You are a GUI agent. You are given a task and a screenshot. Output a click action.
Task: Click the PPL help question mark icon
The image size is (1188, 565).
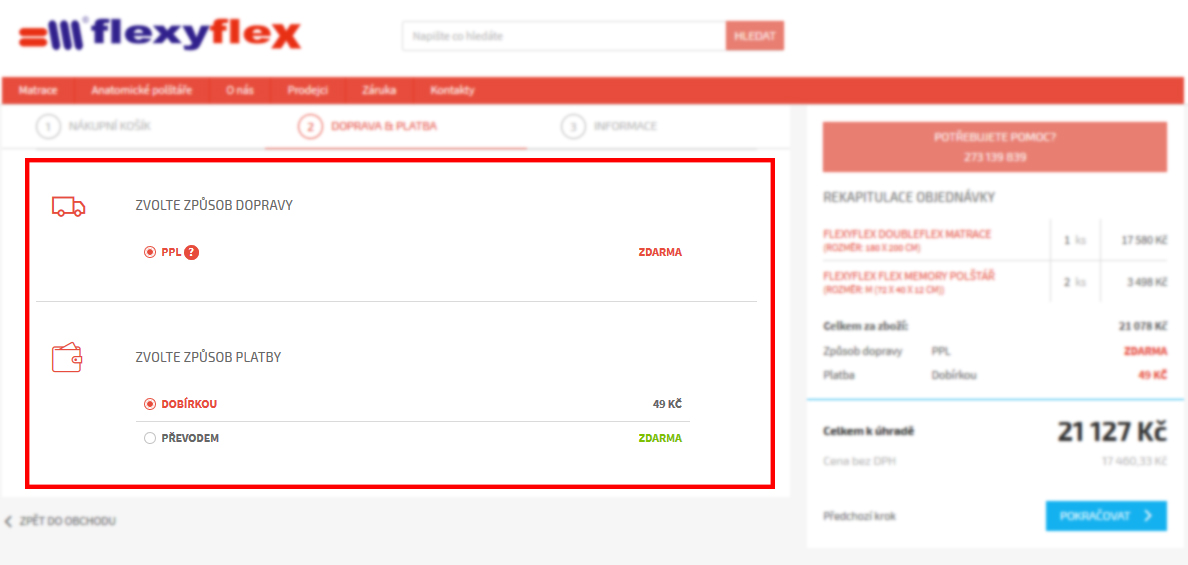click(x=192, y=252)
